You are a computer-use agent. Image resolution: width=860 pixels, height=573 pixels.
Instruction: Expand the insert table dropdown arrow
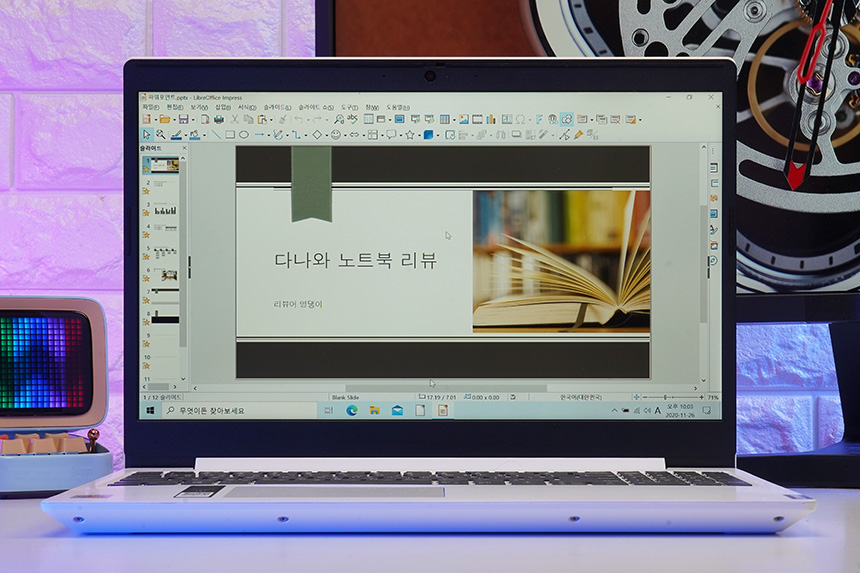pyautogui.click(x=454, y=120)
